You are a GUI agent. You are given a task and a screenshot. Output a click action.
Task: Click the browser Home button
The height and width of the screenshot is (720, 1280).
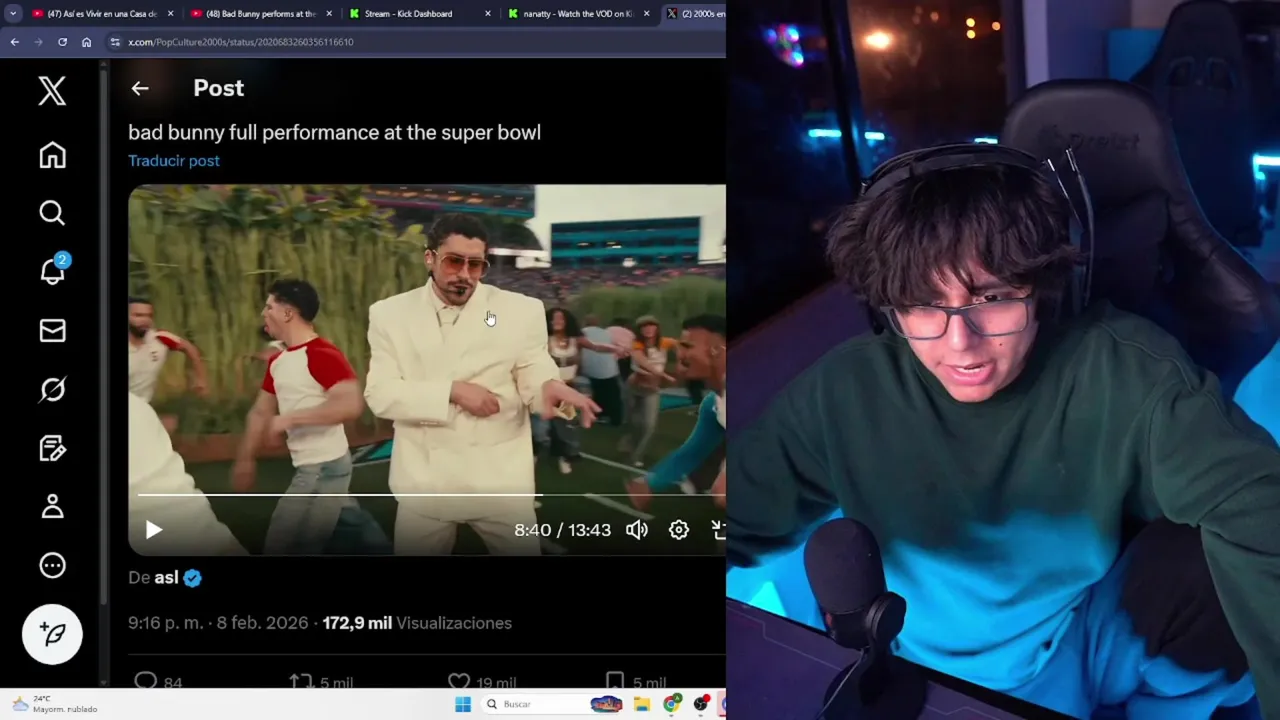86,42
